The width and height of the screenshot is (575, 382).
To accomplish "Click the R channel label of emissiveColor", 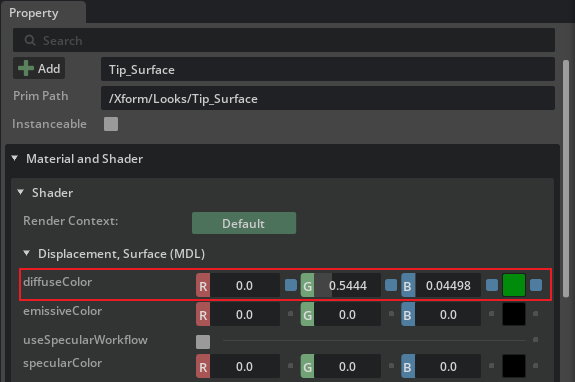I will click(203, 315).
